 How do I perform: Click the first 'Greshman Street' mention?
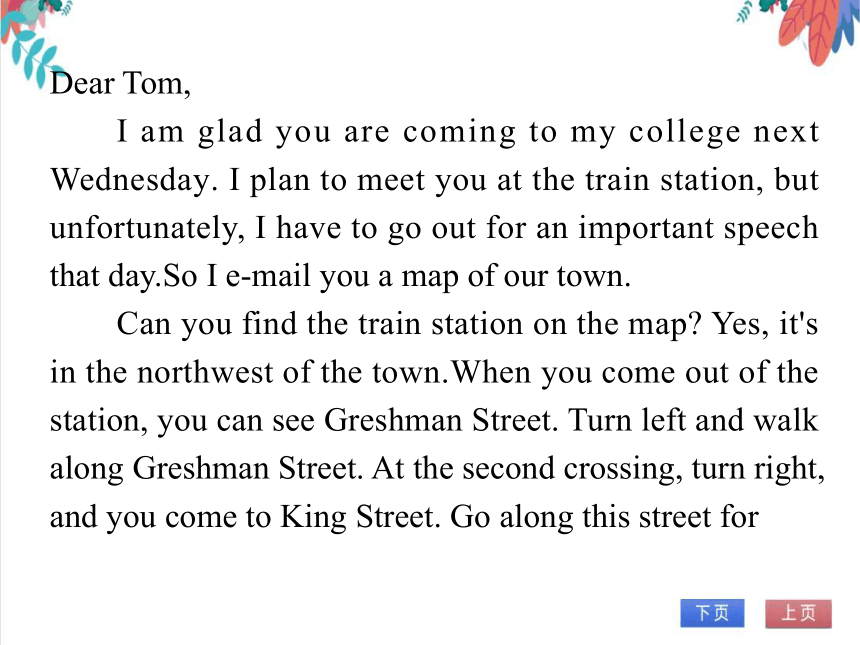(438, 421)
